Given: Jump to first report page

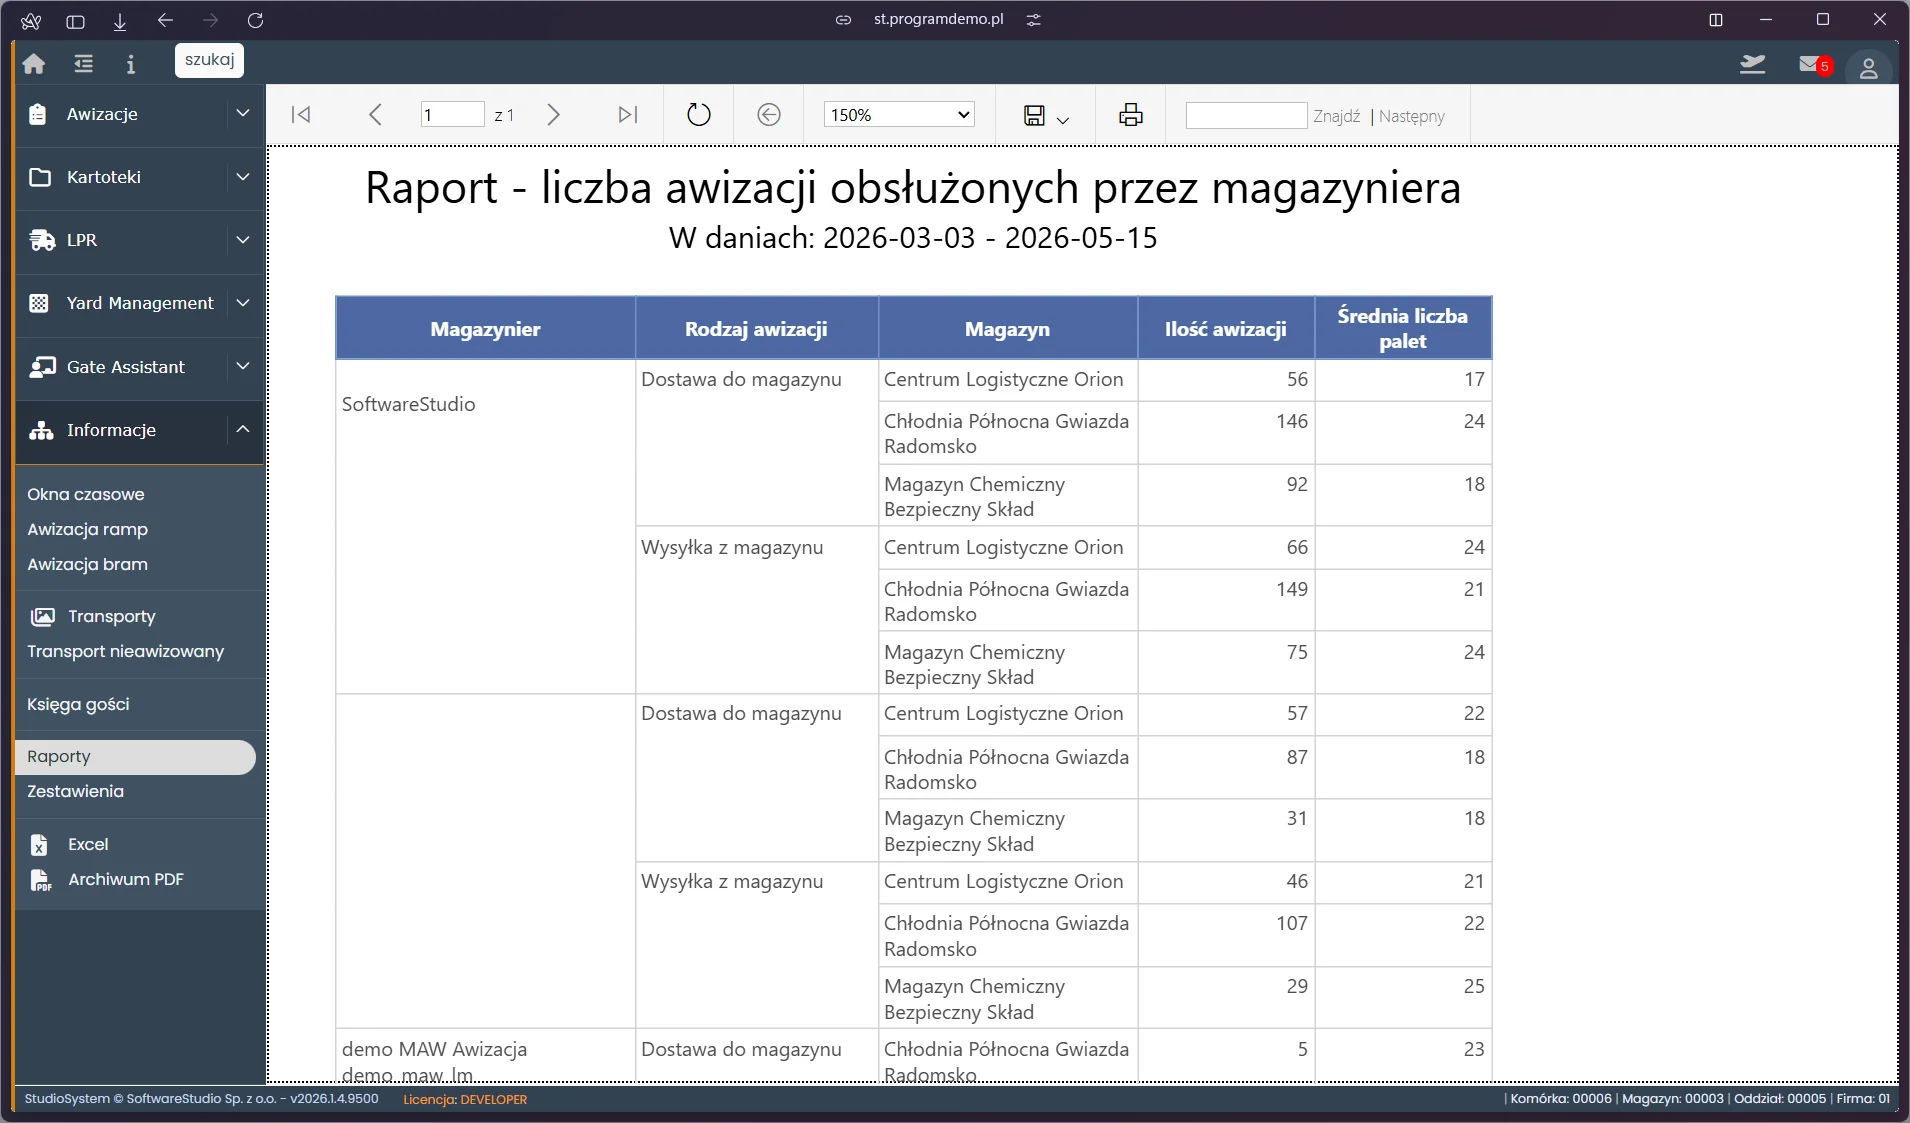Looking at the screenshot, I should point(301,115).
